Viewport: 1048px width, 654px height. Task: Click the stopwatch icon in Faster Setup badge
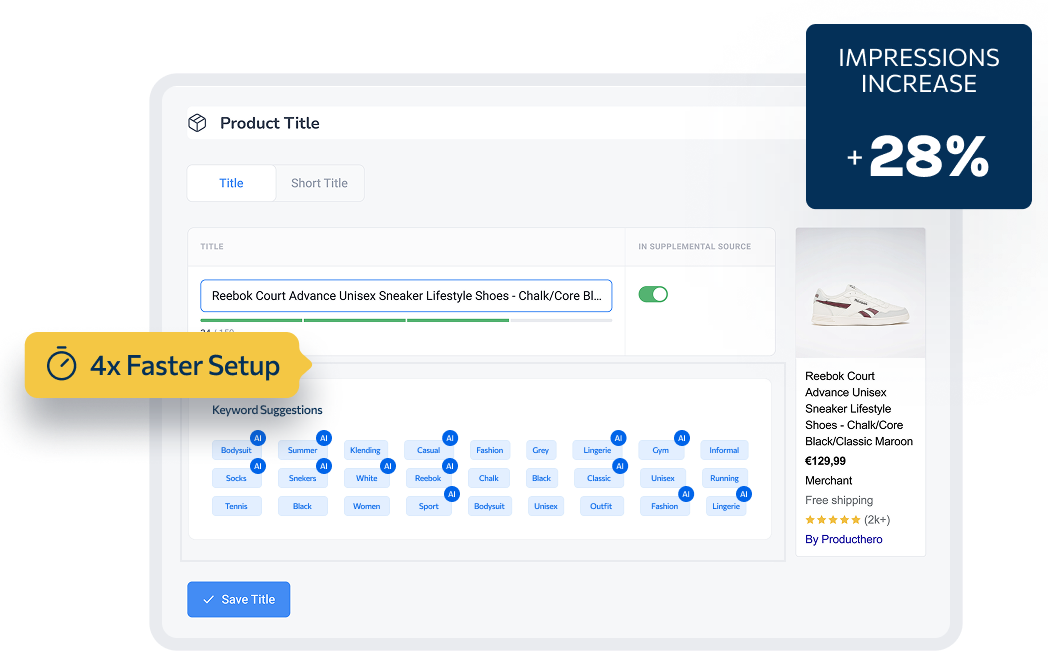pyautogui.click(x=61, y=364)
